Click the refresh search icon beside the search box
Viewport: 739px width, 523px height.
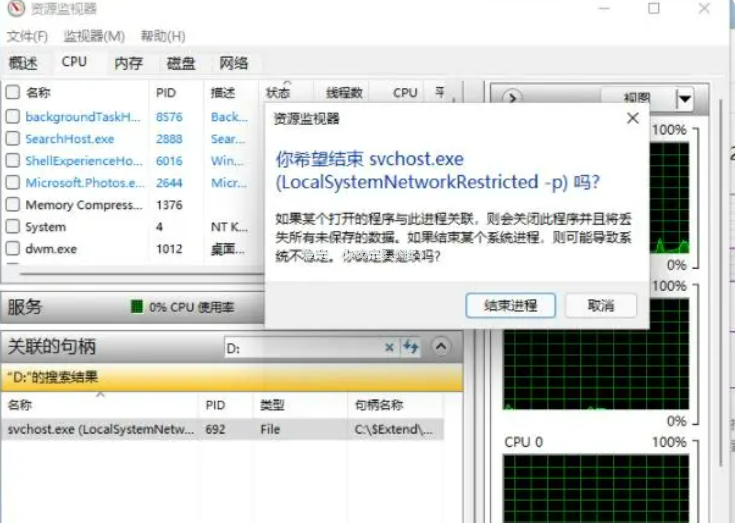(x=411, y=348)
